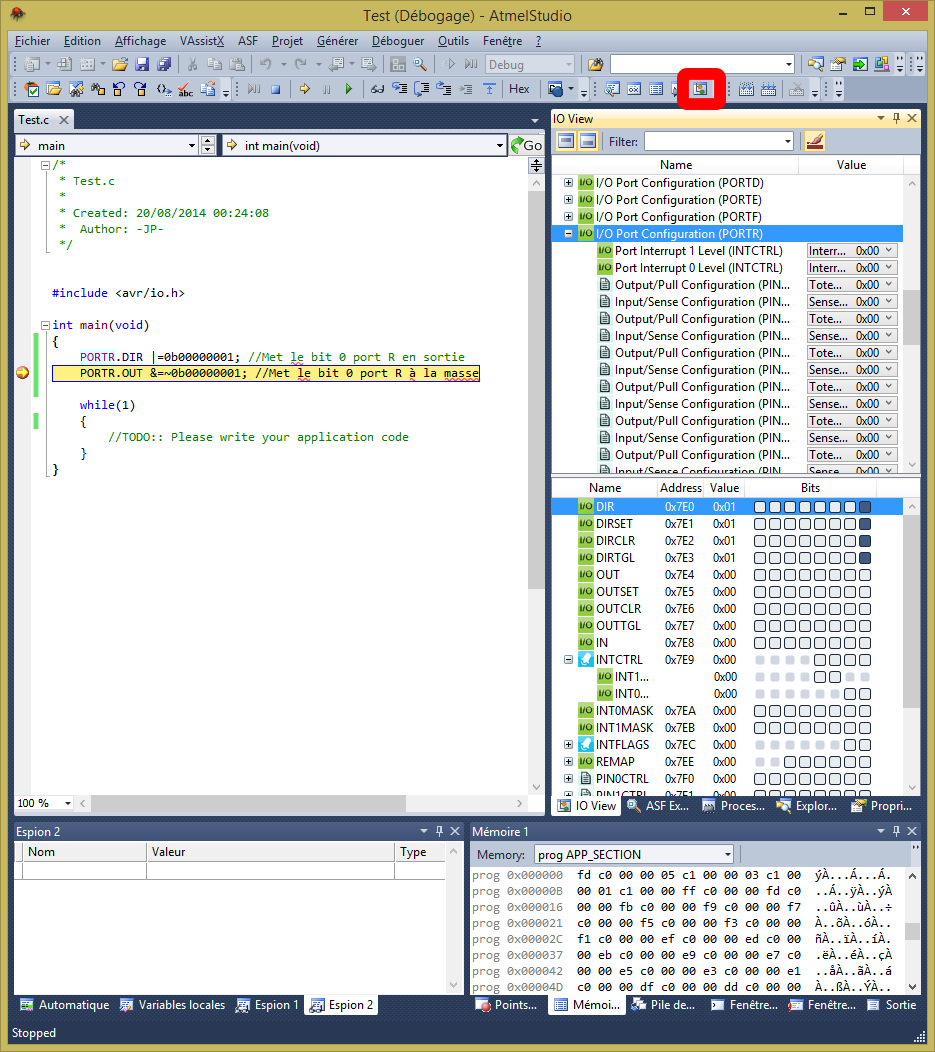
Task: Open the editor zoom 100 % dropdown
Action: (69, 803)
